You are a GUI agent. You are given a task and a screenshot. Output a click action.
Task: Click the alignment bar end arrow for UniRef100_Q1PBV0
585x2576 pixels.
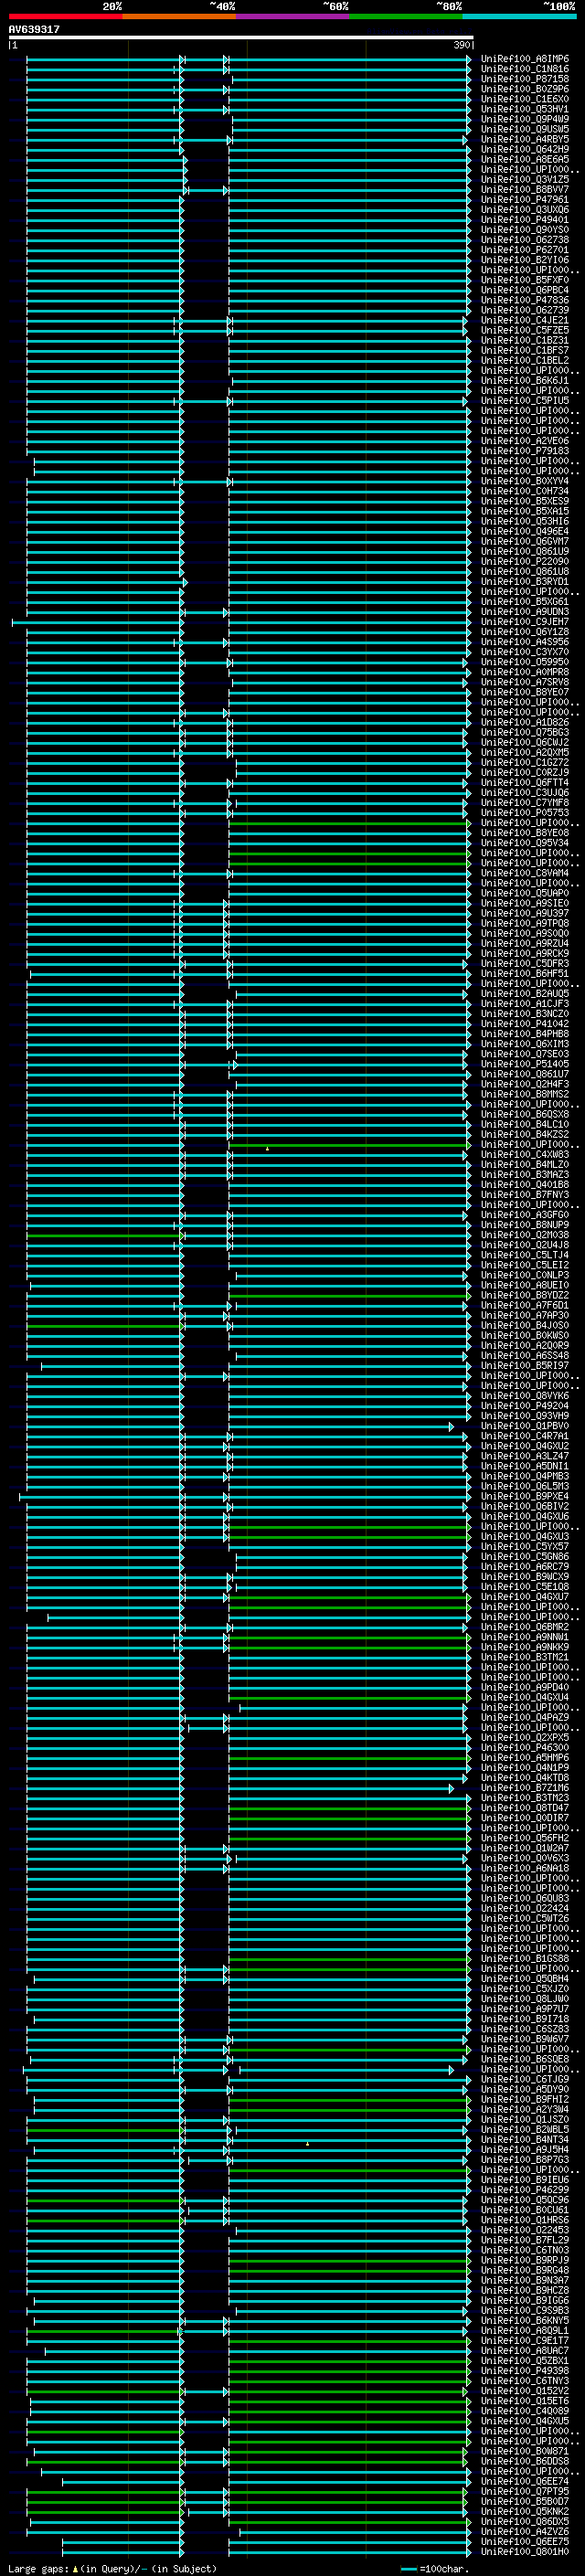451,1427
